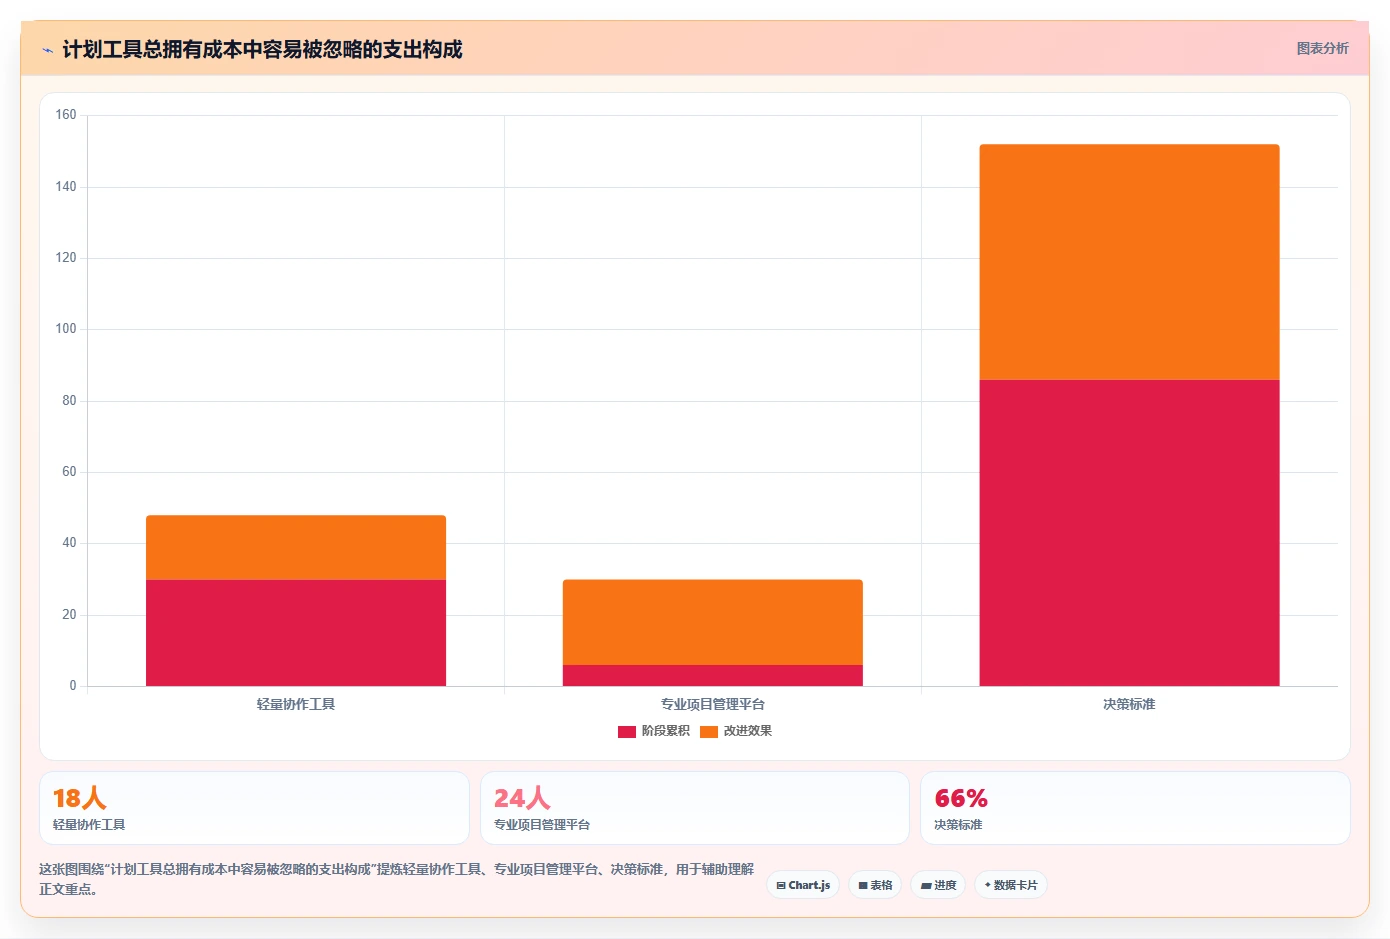Open the 66% stat card
The height and width of the screenshot is (939, 1390).
click(x=1135, y=808)
